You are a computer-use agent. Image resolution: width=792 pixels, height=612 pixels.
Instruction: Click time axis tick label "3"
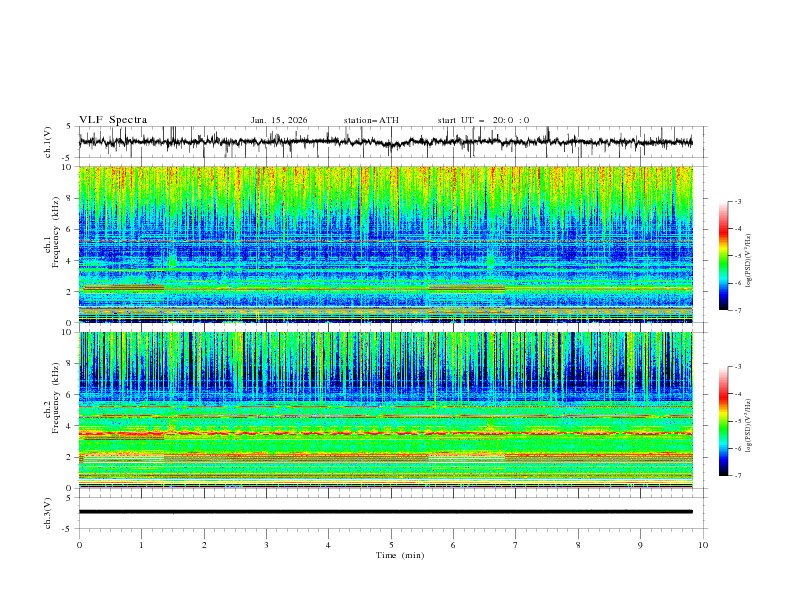click(x=266, y=545)
